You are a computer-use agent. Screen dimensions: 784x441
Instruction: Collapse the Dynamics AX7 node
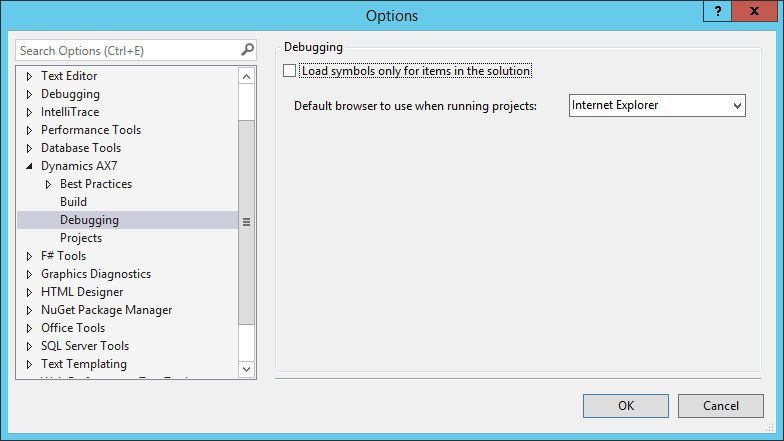click(29, 166)
